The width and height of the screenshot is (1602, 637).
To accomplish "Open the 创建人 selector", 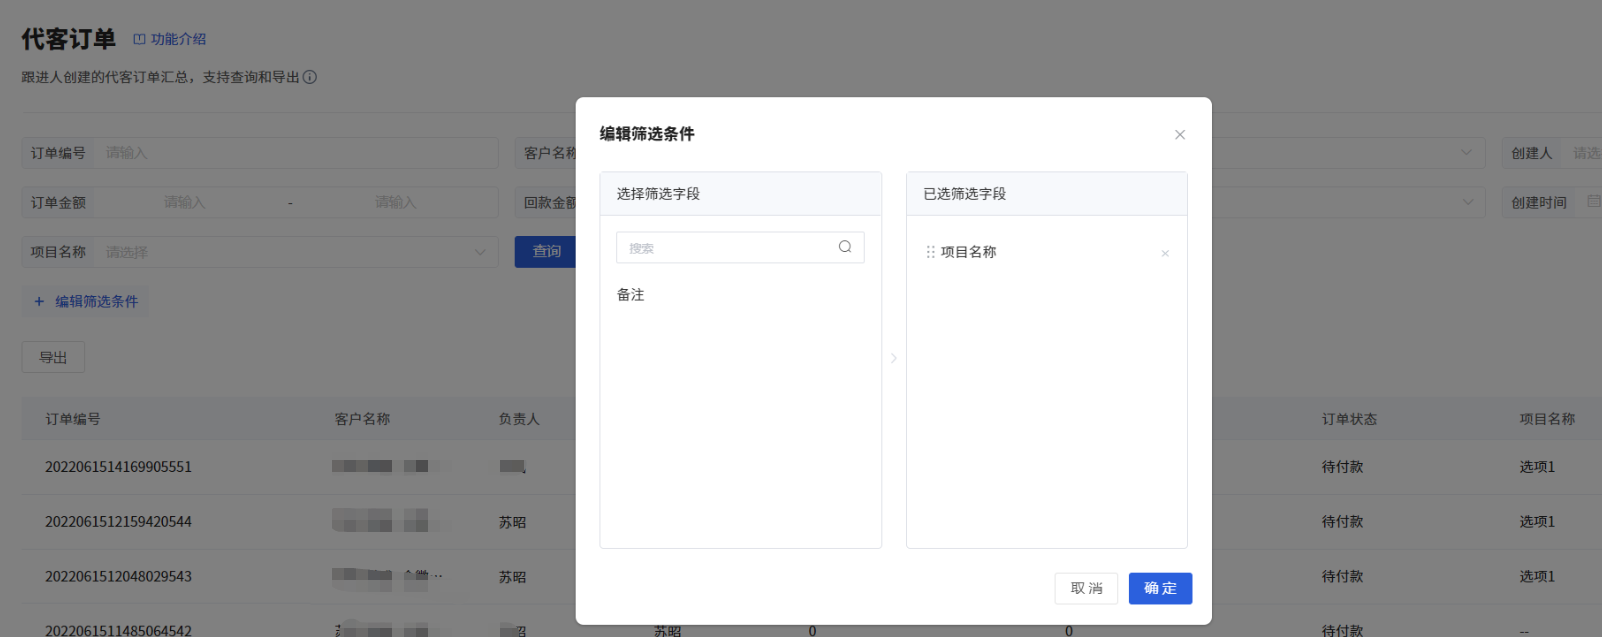I will pos(1582,153).
